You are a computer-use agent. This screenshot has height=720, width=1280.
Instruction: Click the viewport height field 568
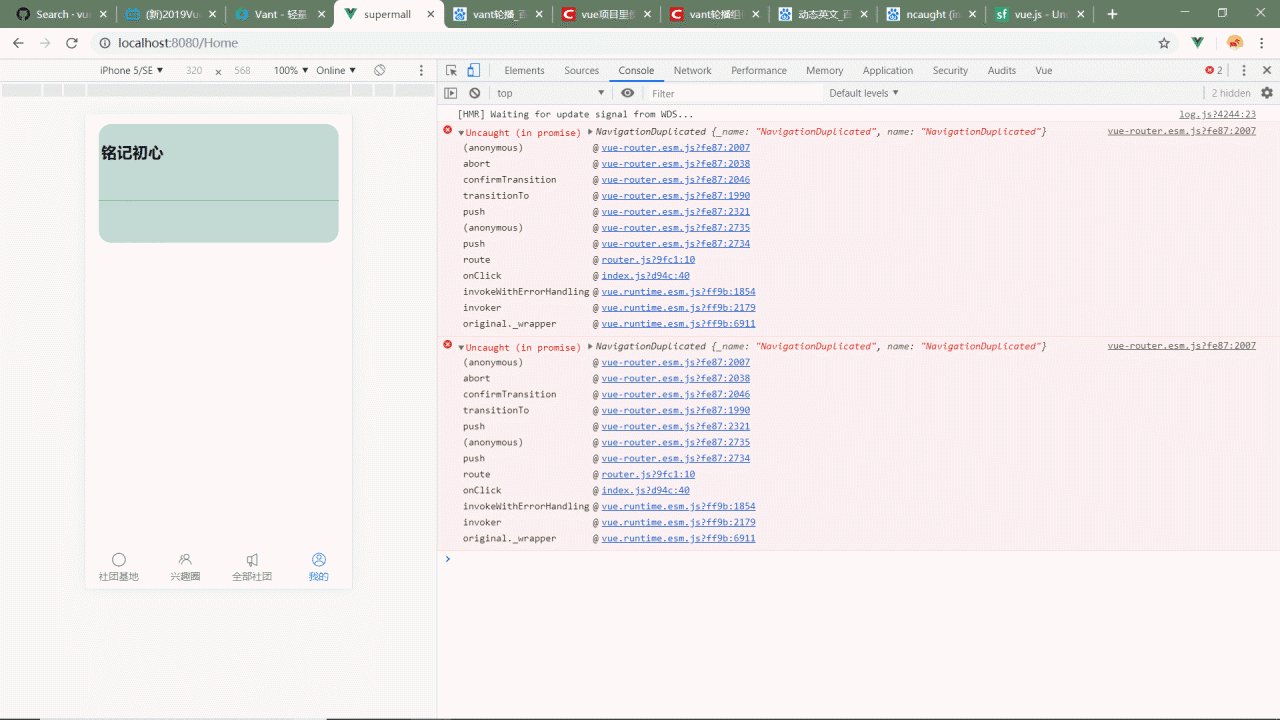click(242, 70)
